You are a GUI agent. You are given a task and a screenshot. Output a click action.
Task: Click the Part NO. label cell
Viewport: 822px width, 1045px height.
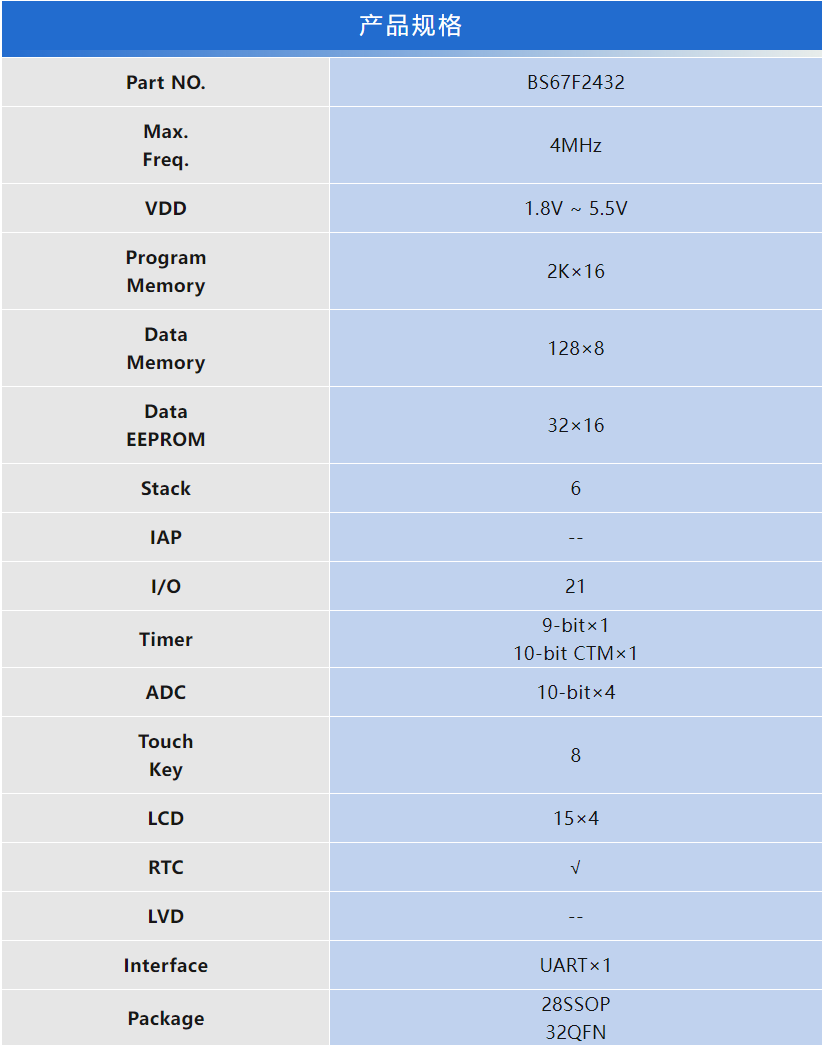[165, 82]
